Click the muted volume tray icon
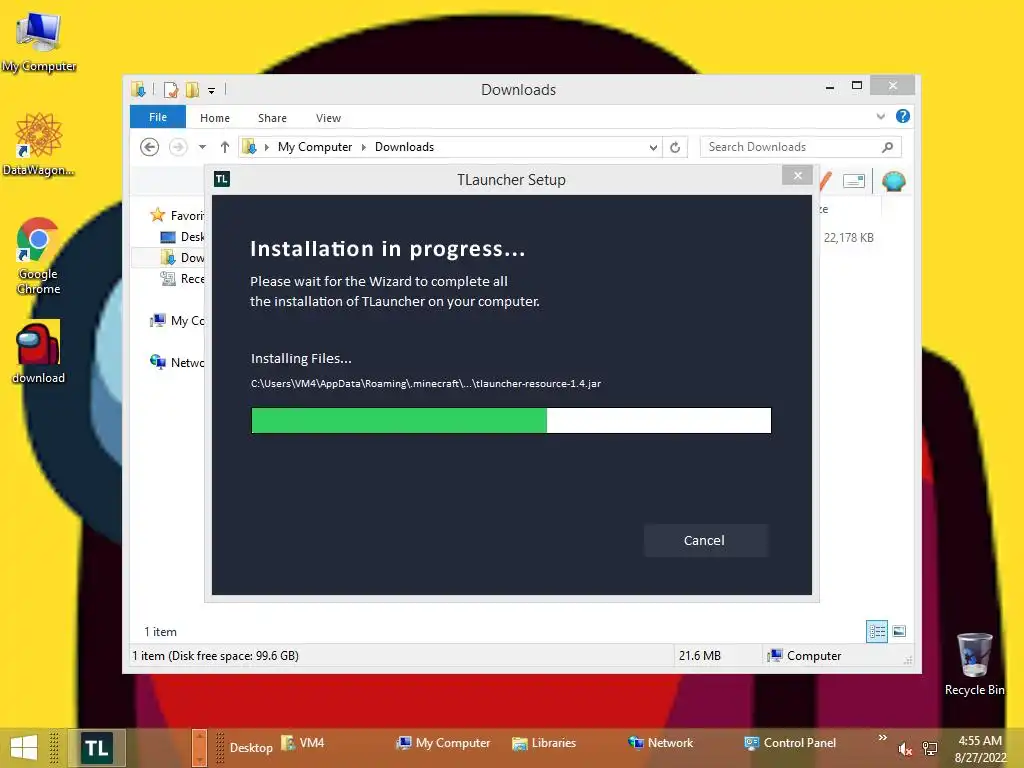Screen dimensions: 1024x768 pyautogui.click(x=904, y=749)
